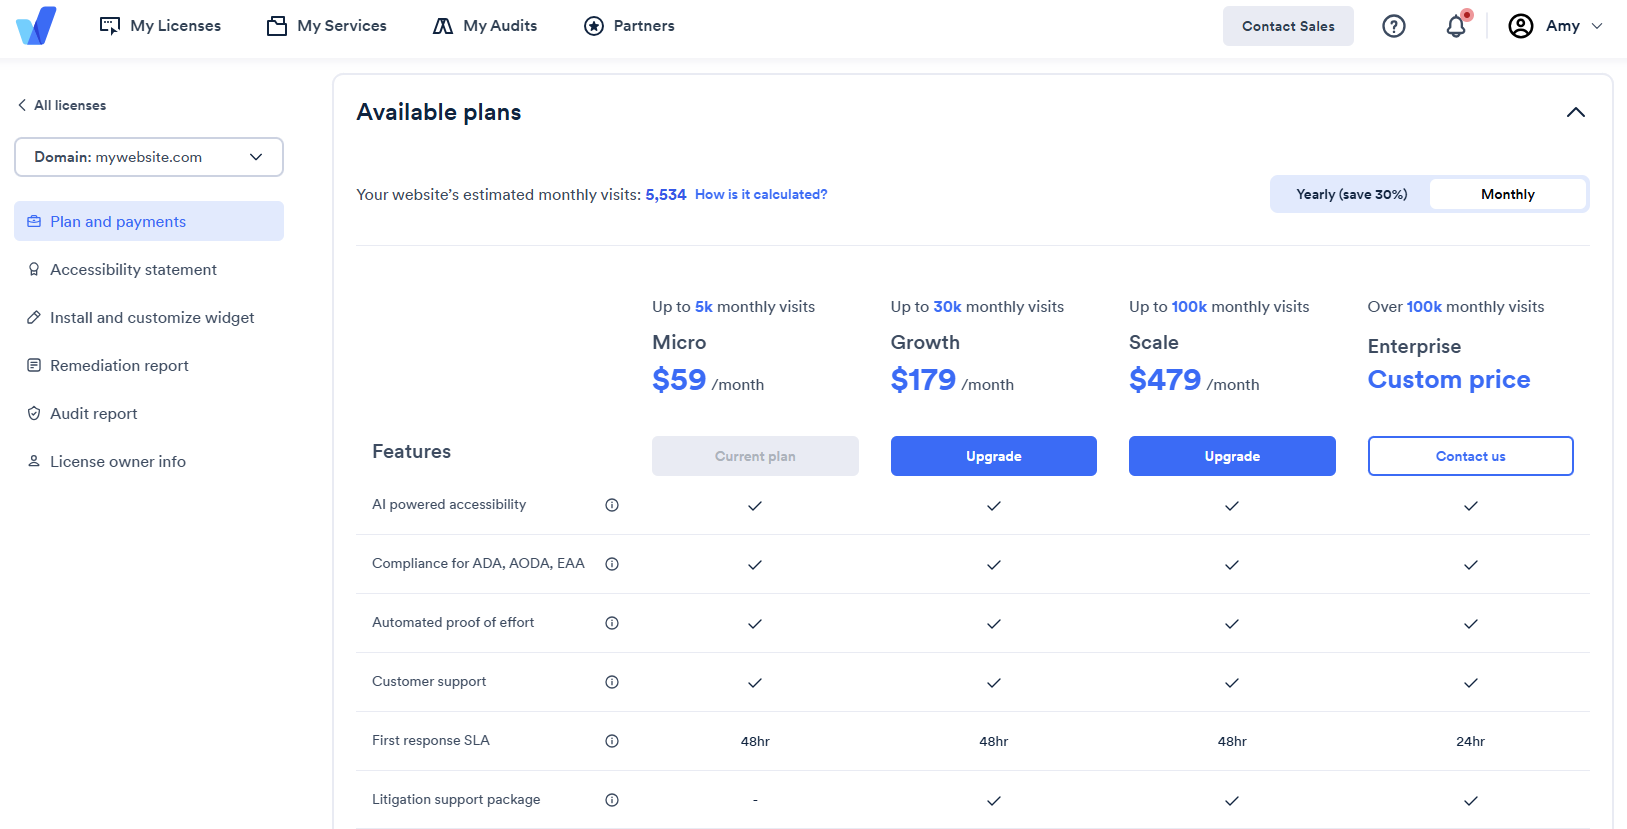This screenshot has width=1627, height=829.
Task: Show info for Compliance for ADA, AODA, EAA
Action: point(612,564)
